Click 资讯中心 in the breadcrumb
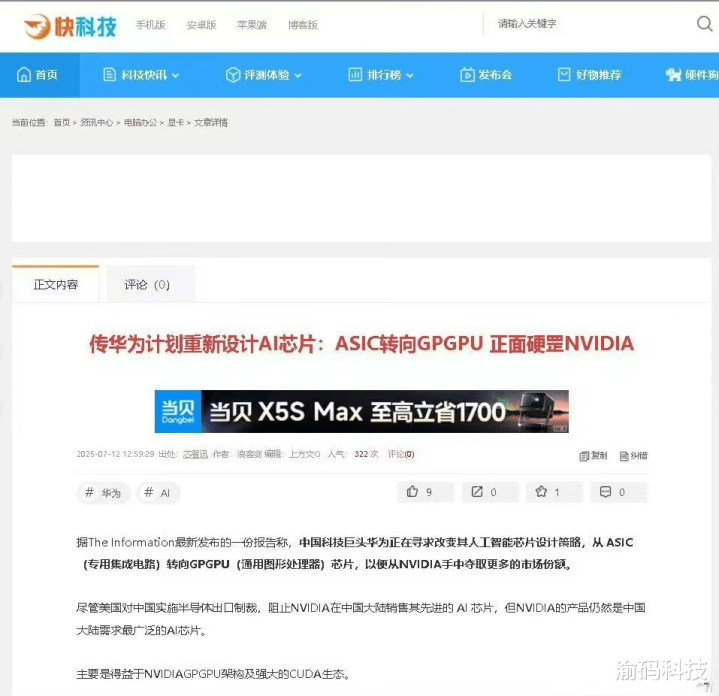719x696 pixels. tap(96, 122)
